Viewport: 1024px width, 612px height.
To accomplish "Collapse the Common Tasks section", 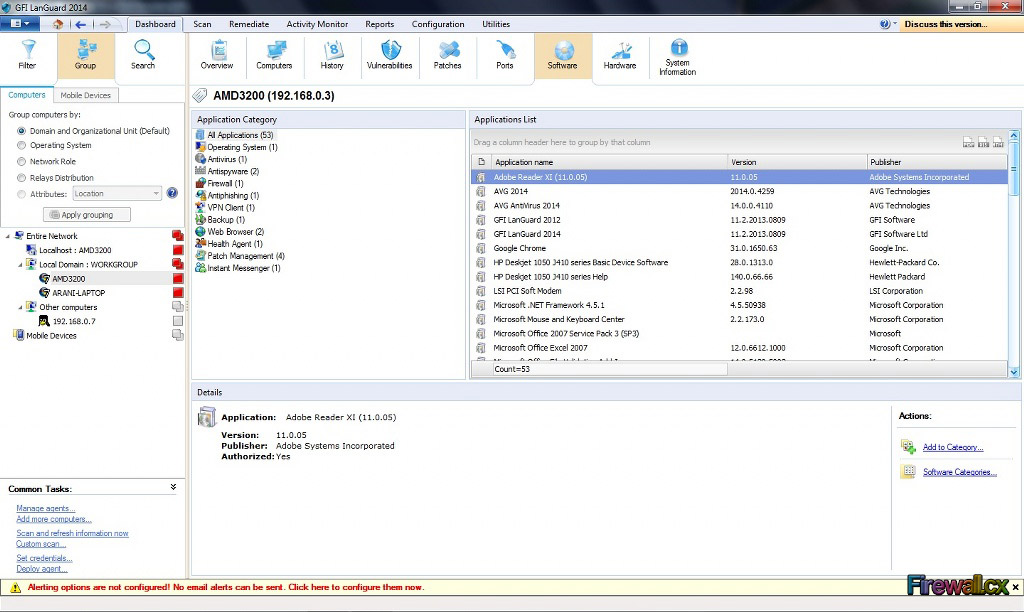I will tap(173, 487).
